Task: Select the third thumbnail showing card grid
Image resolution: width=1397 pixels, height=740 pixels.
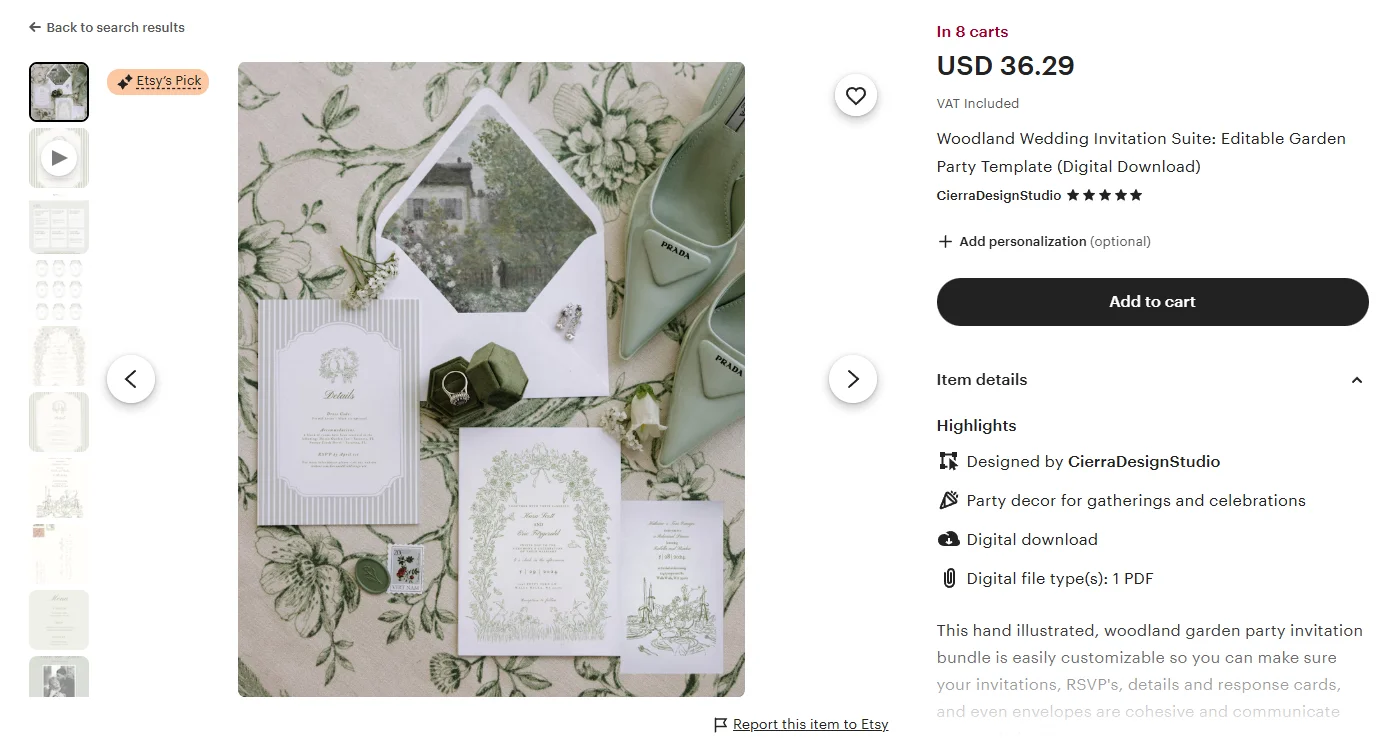Action: [x=59, y=226]
